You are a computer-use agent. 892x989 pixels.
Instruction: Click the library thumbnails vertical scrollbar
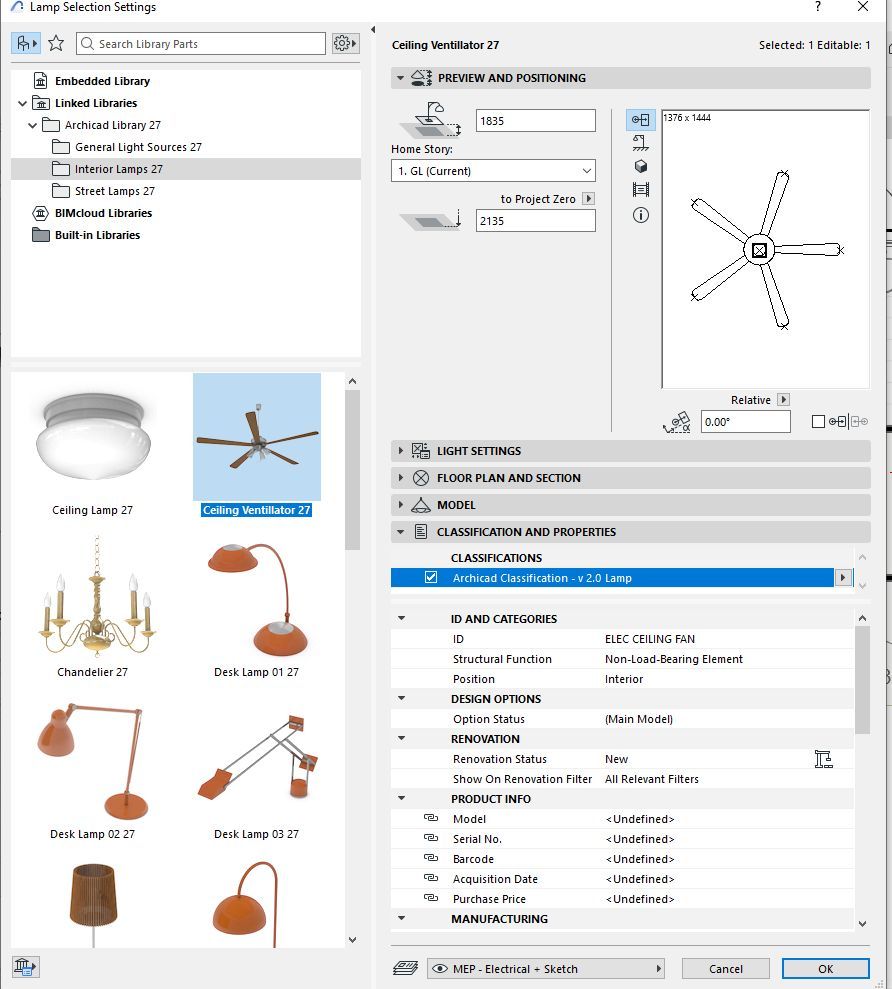[353, 470]
